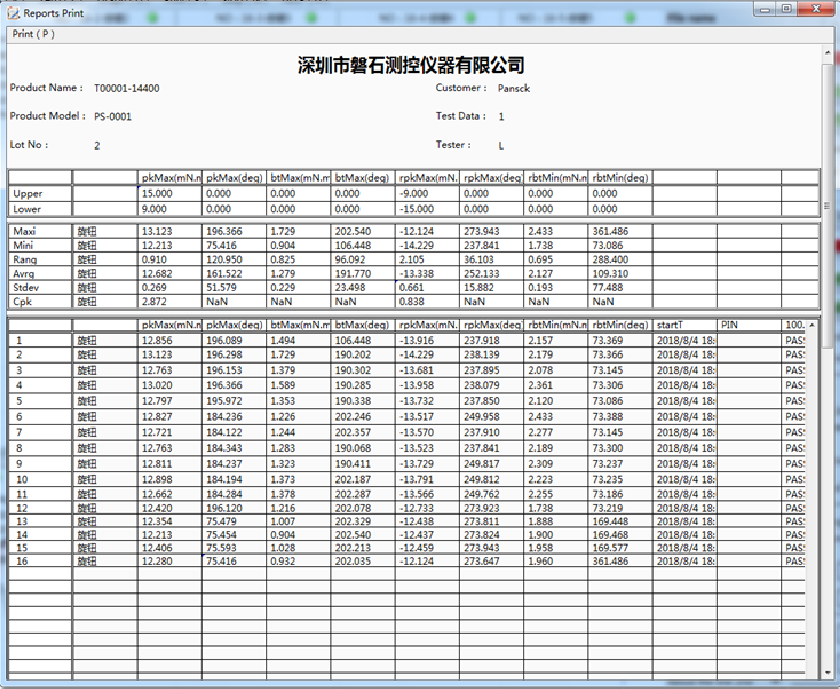This screenshot has width=840, height=689.
Task: Maximize the Reports Print window
Action: pos(787,9)
